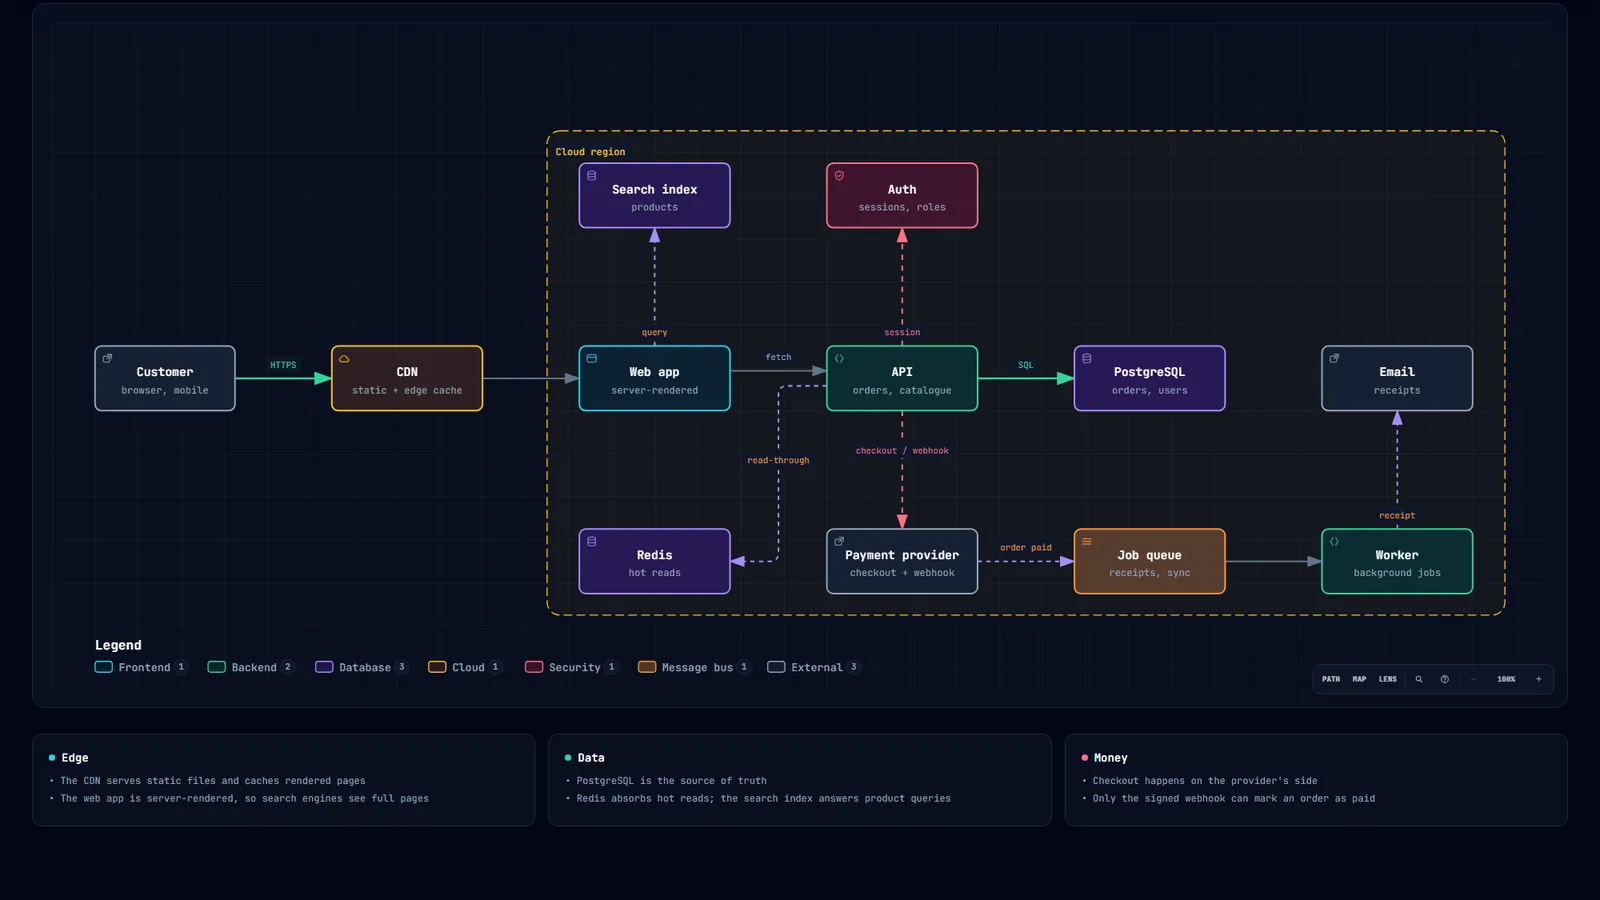Click the HTTPS edge label

(x=283, y=365)
